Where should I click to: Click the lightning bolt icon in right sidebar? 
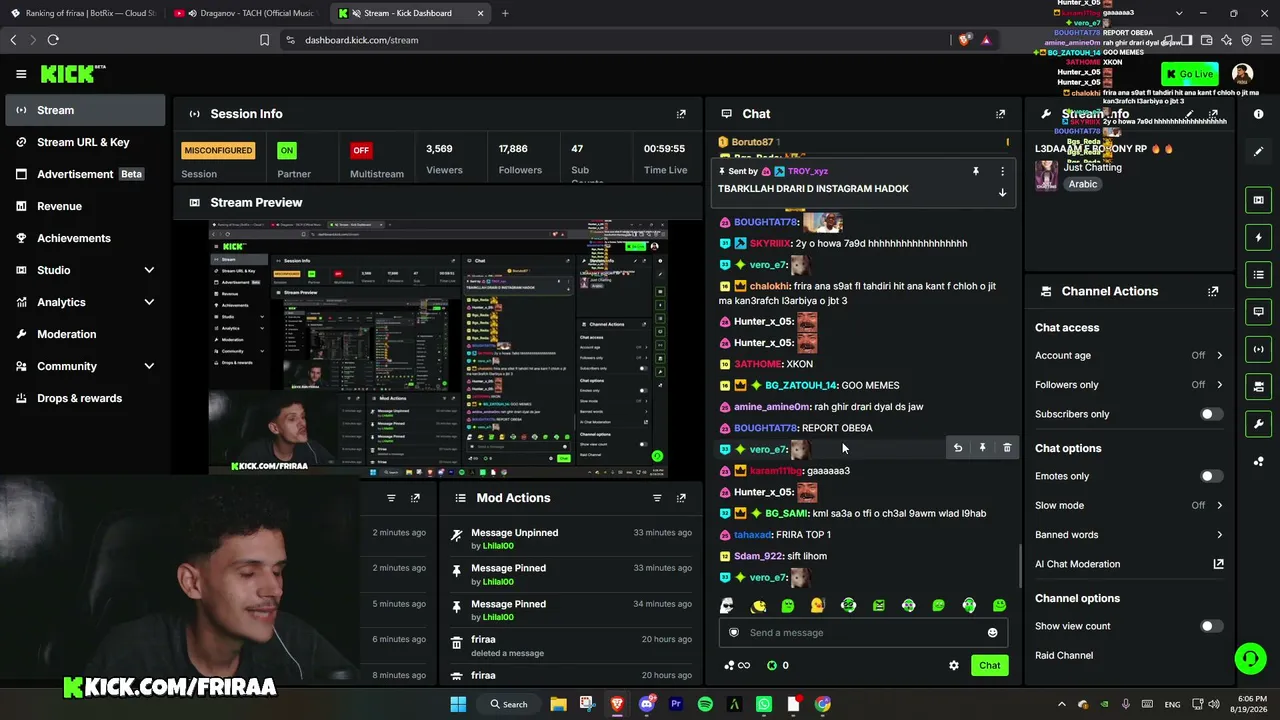(1259, 237)
